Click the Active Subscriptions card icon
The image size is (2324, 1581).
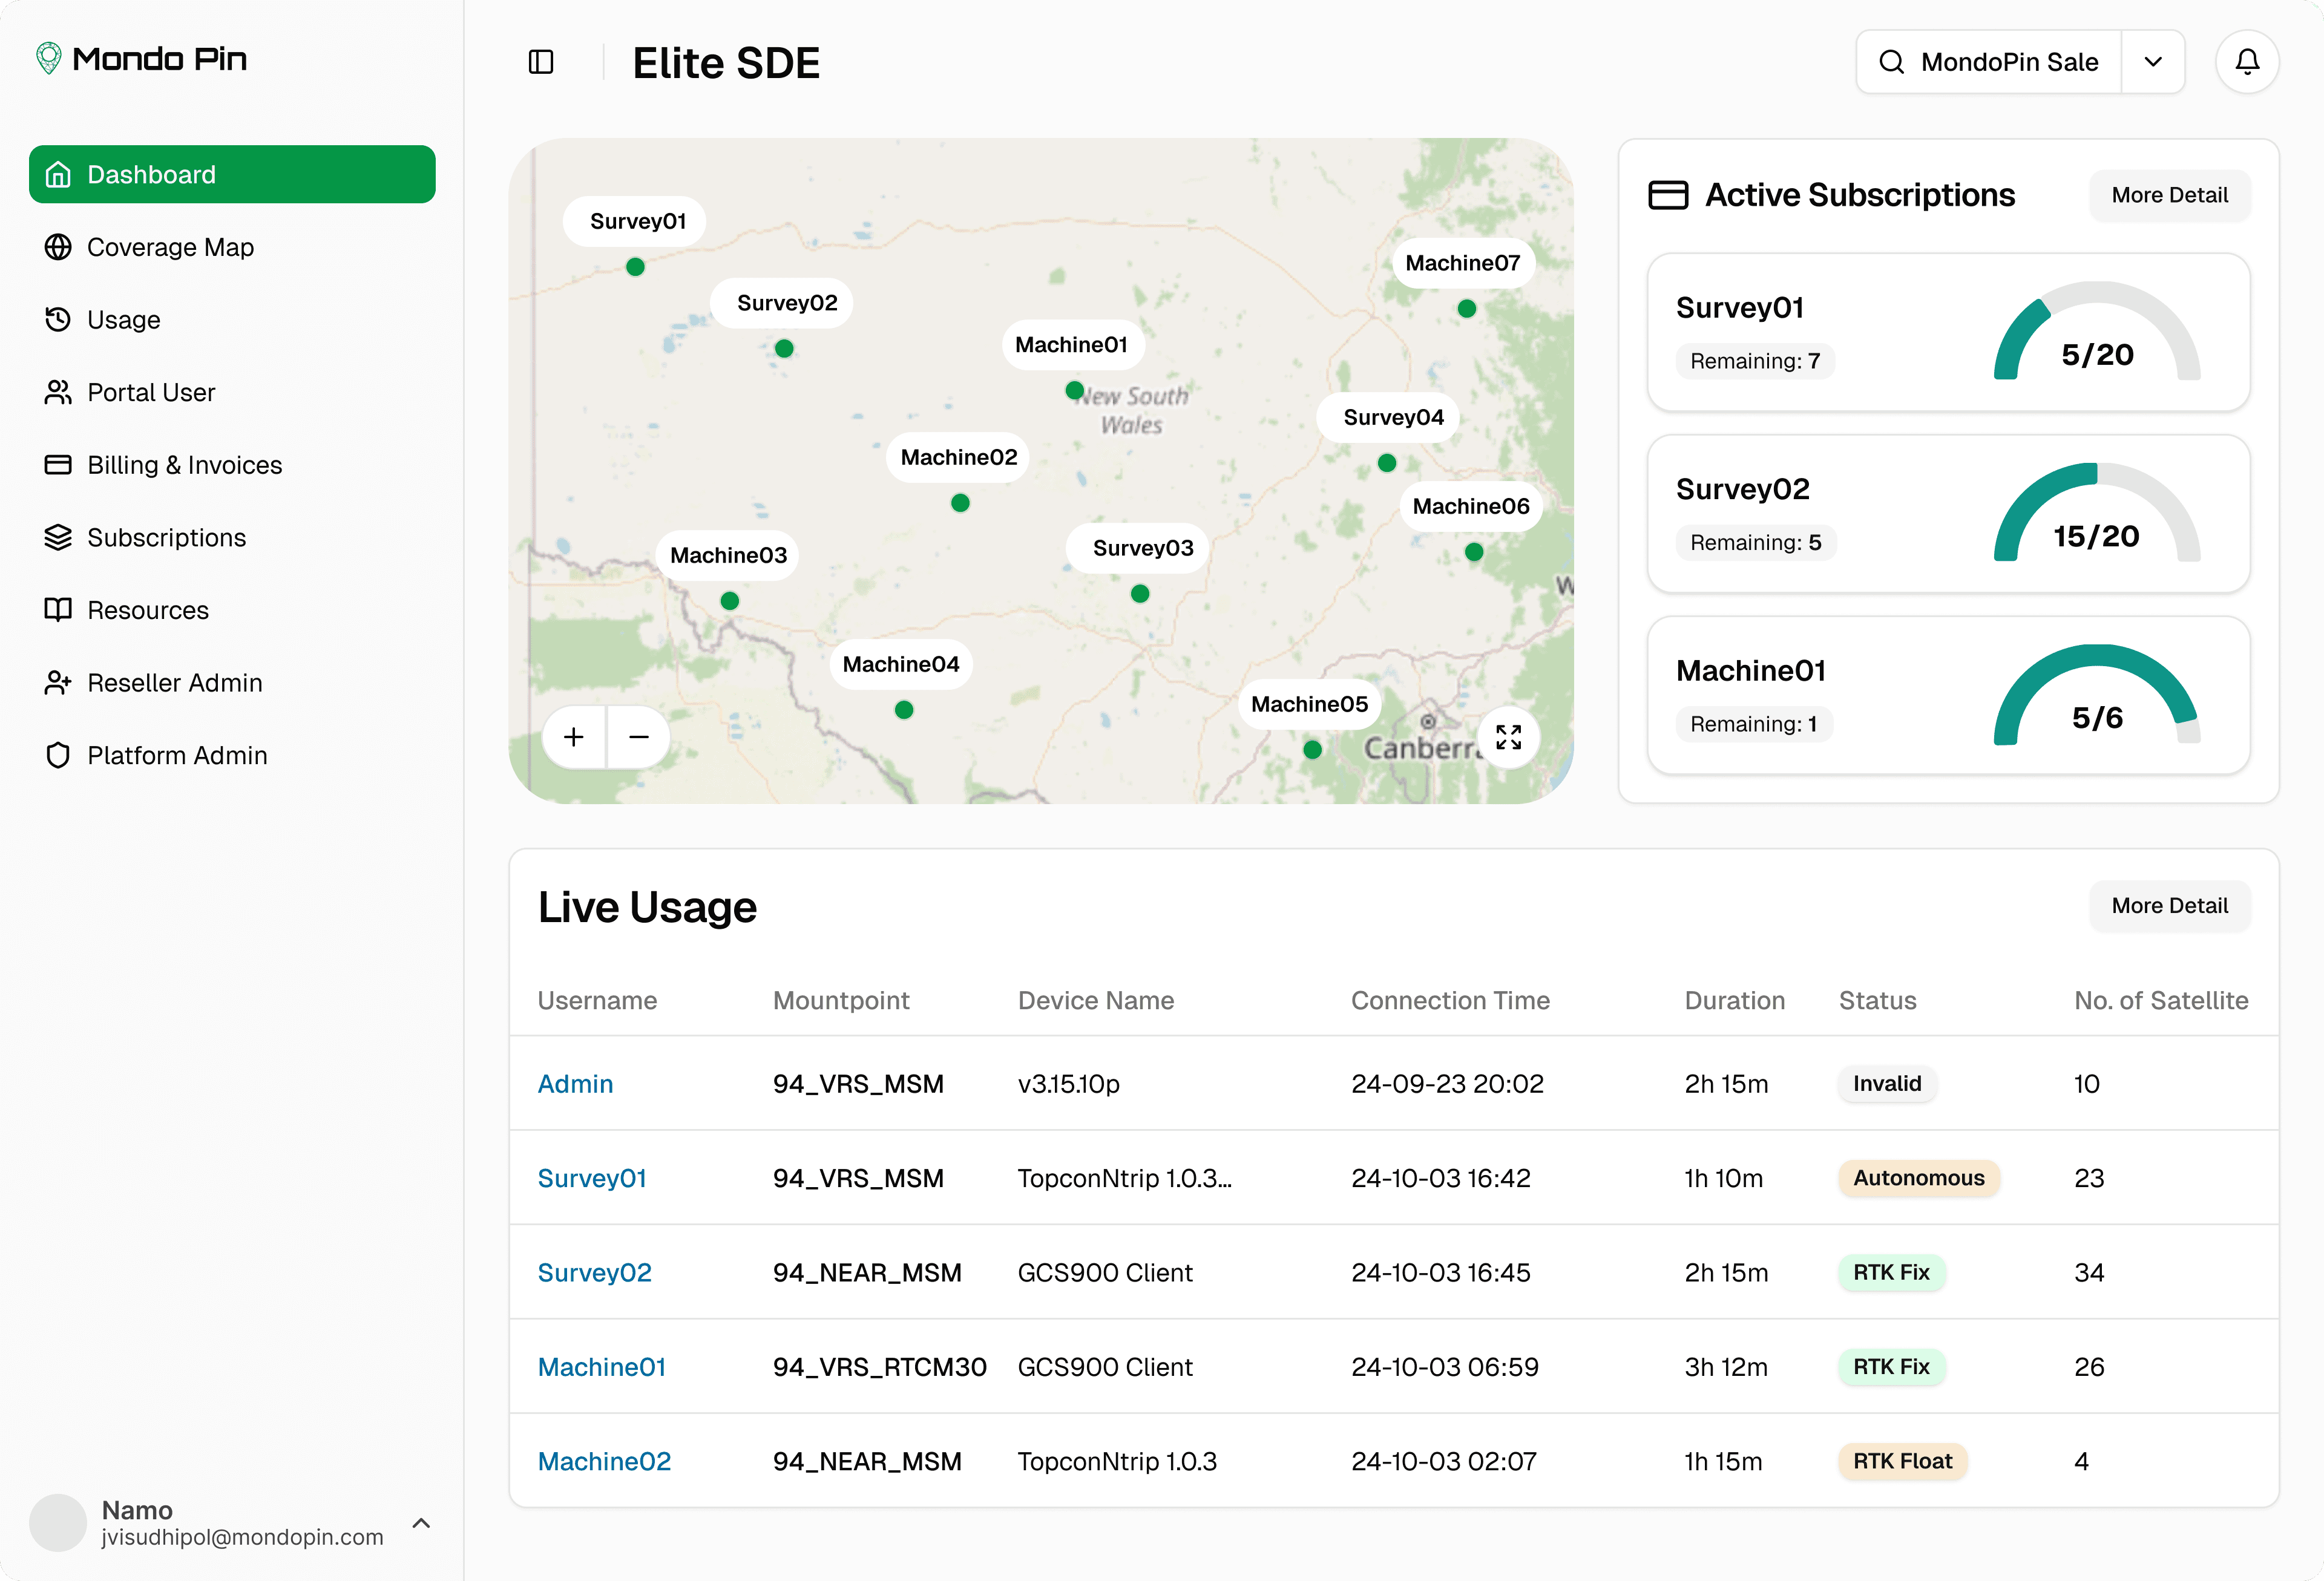coord(1667,195)
